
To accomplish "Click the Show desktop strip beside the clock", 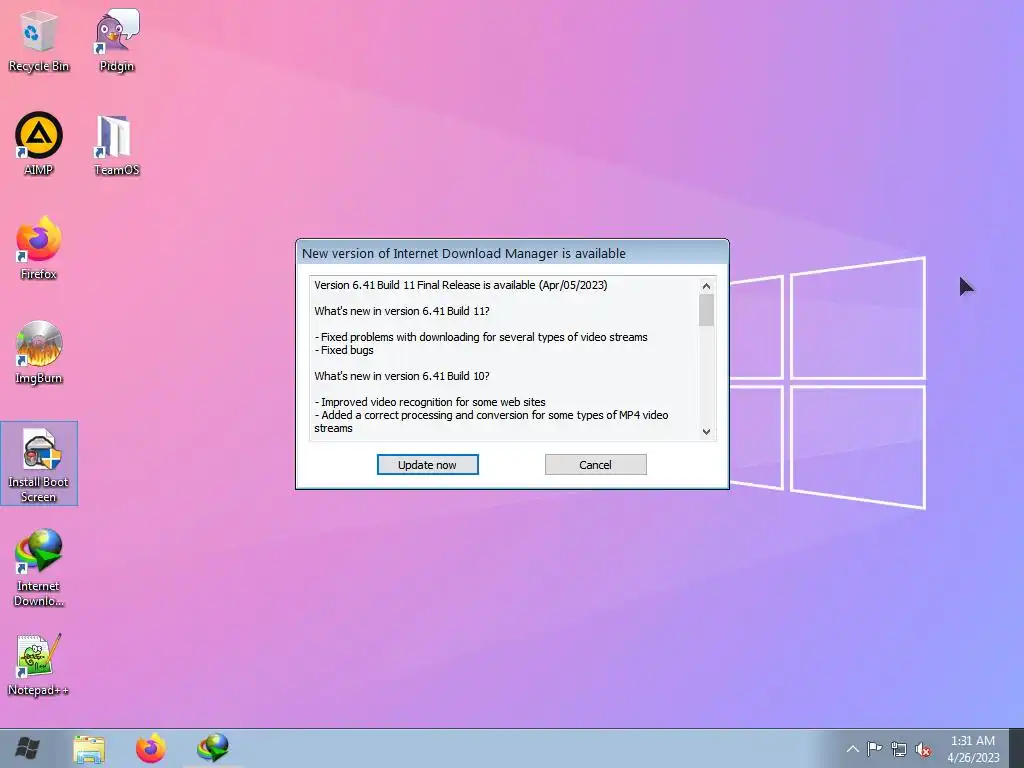I will coord(1016,748).
